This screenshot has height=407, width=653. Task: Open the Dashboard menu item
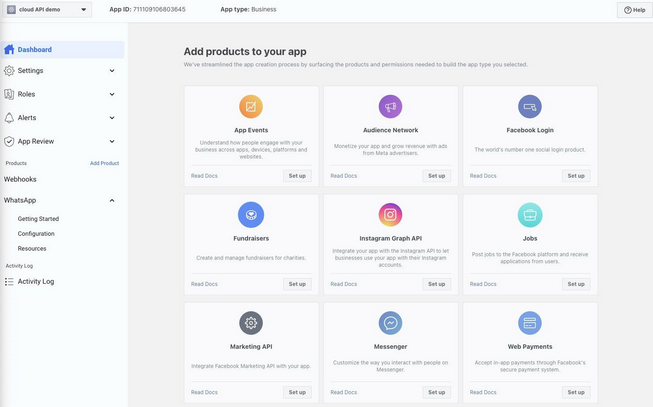tap(62, 50)
